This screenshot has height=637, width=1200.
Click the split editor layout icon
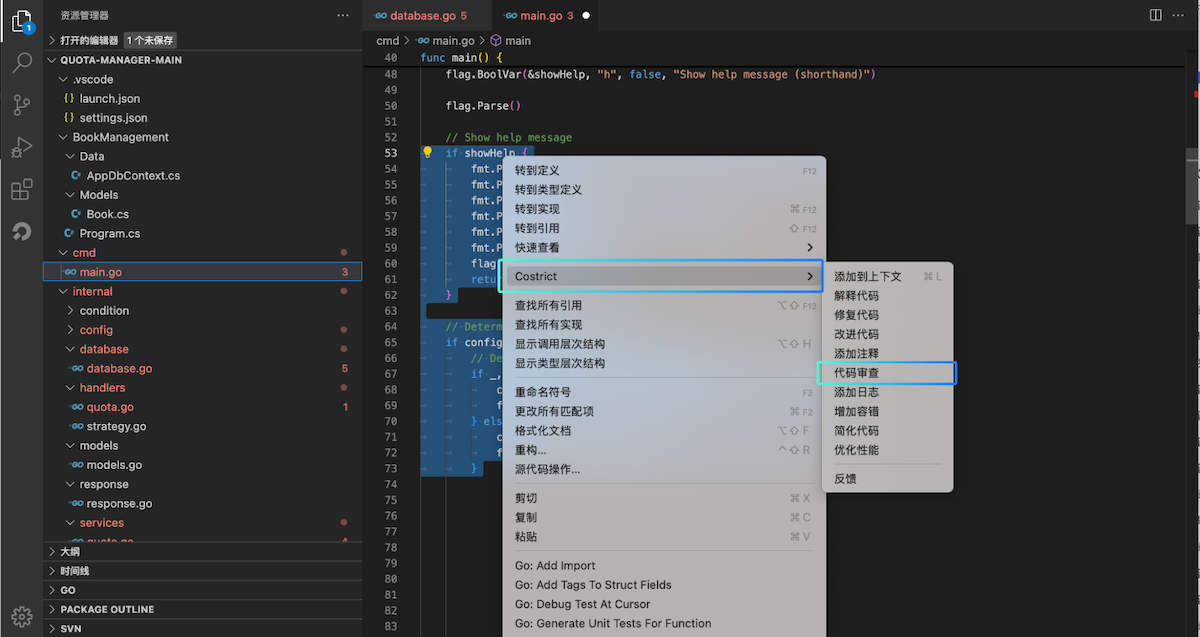pyautogui.click(x=1155, y=15)
